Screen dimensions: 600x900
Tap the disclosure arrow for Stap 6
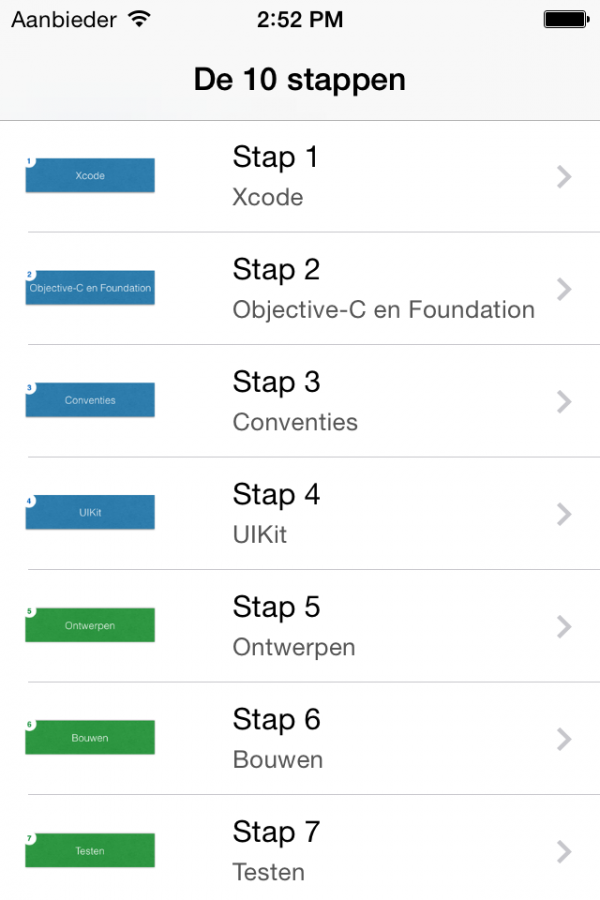click(564, 739)
